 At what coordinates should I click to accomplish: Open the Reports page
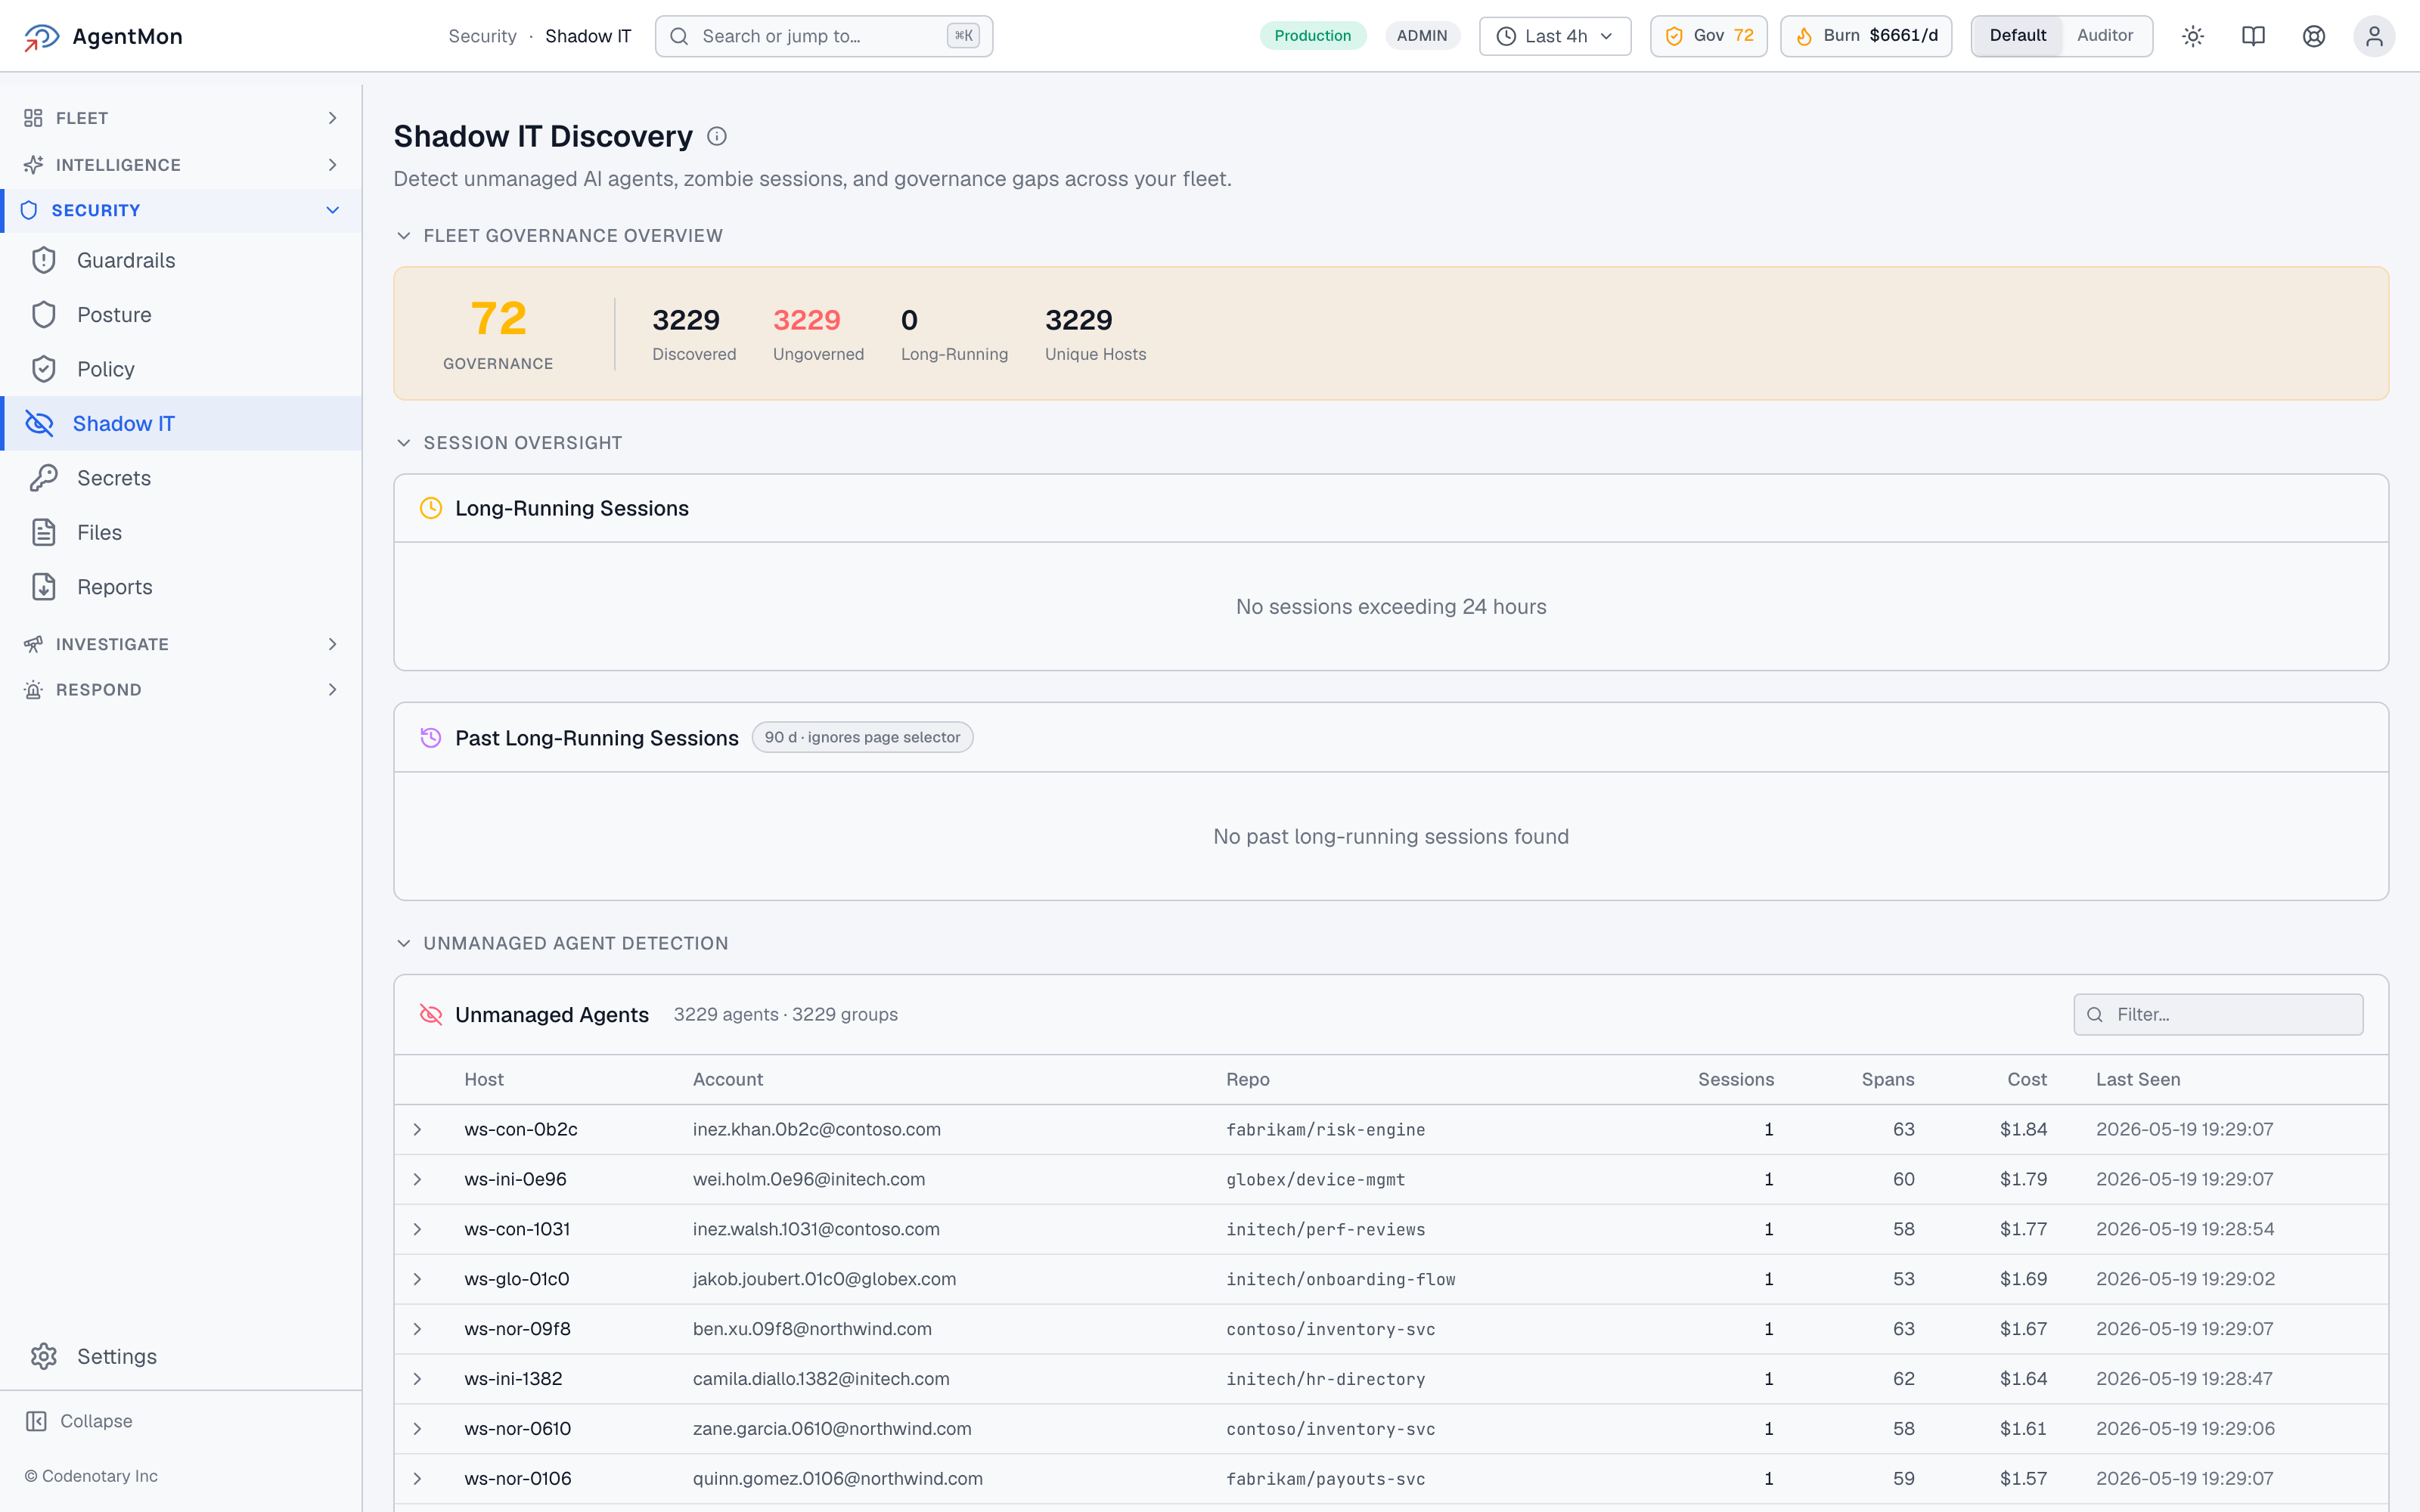point(181,587)
